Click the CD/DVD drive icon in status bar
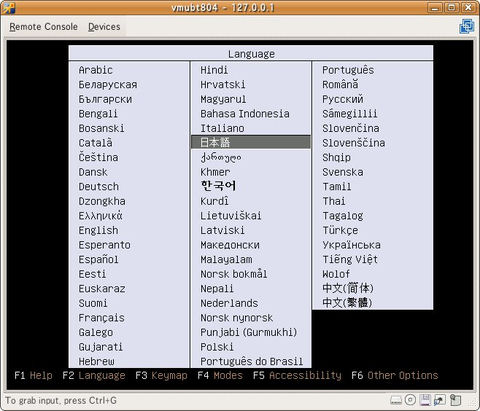This screenshot has height=411, width=480. pyautogui.click(x=410, y=400)
